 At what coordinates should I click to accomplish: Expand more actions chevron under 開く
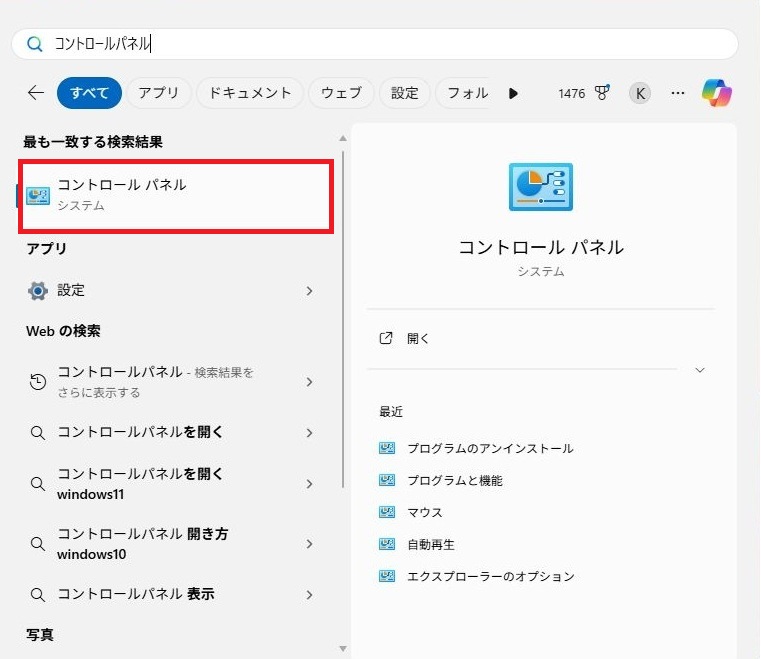click(700, 370)
